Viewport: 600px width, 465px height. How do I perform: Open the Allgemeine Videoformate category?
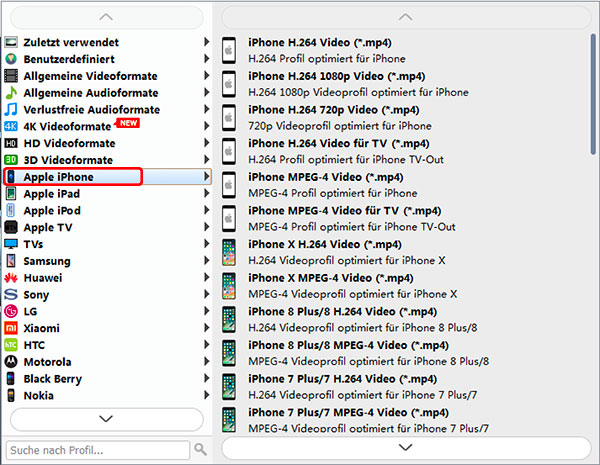[107, 76]
